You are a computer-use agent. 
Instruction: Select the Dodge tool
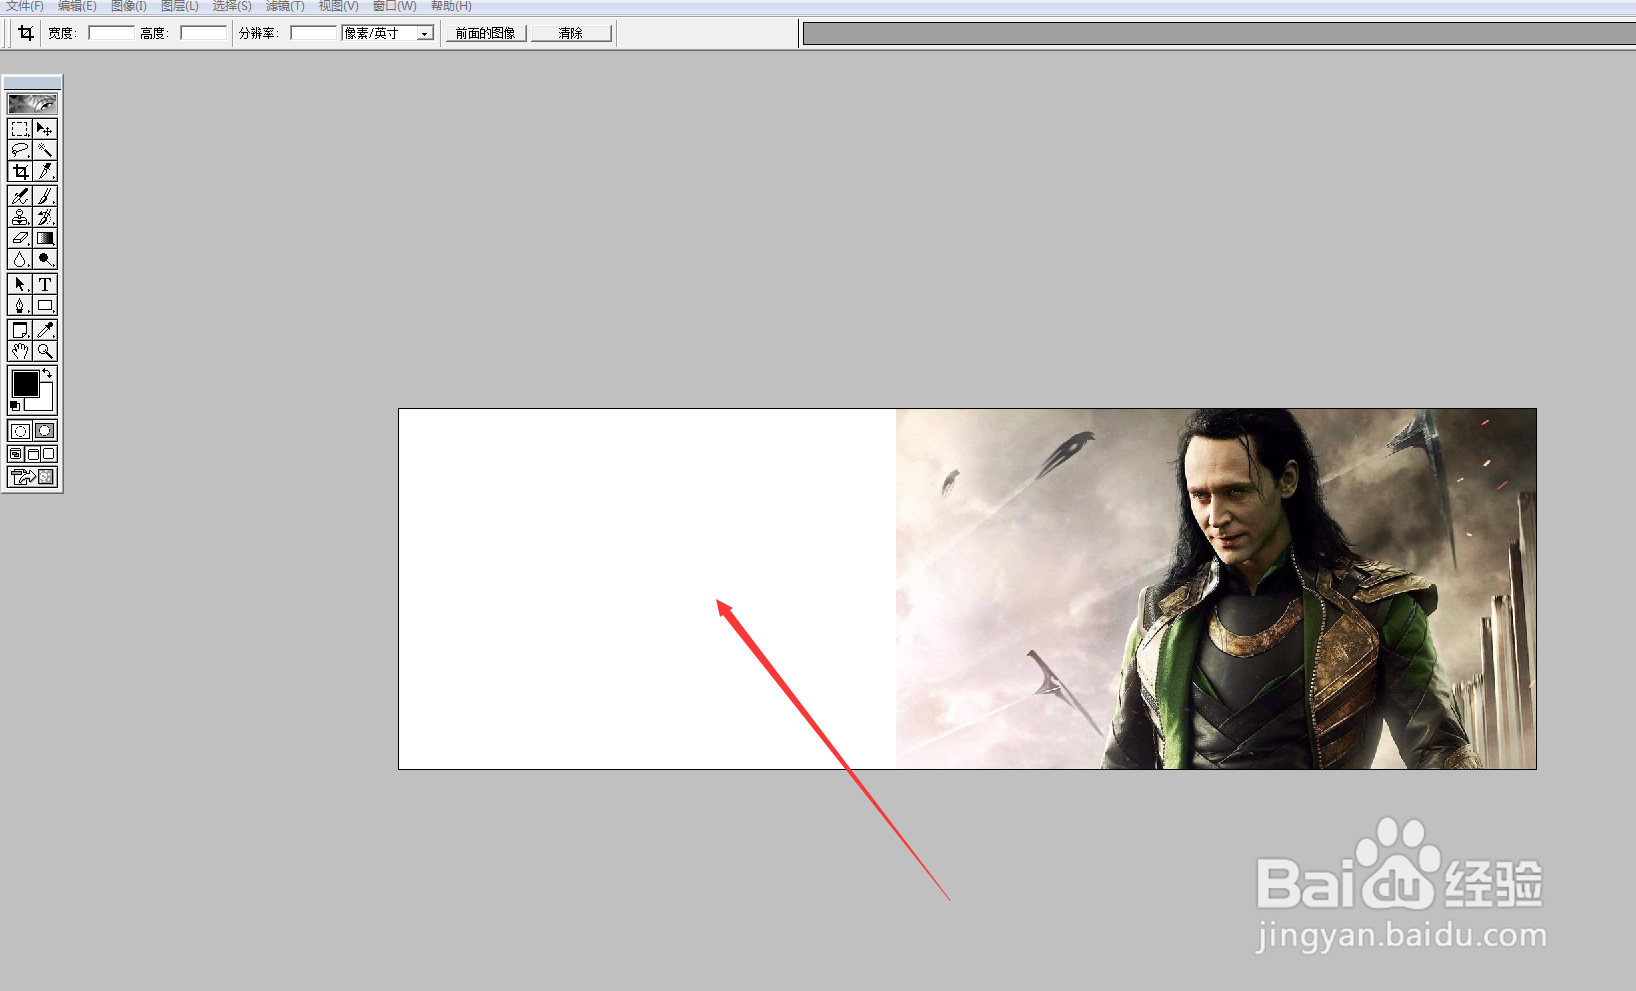point(45,259)
